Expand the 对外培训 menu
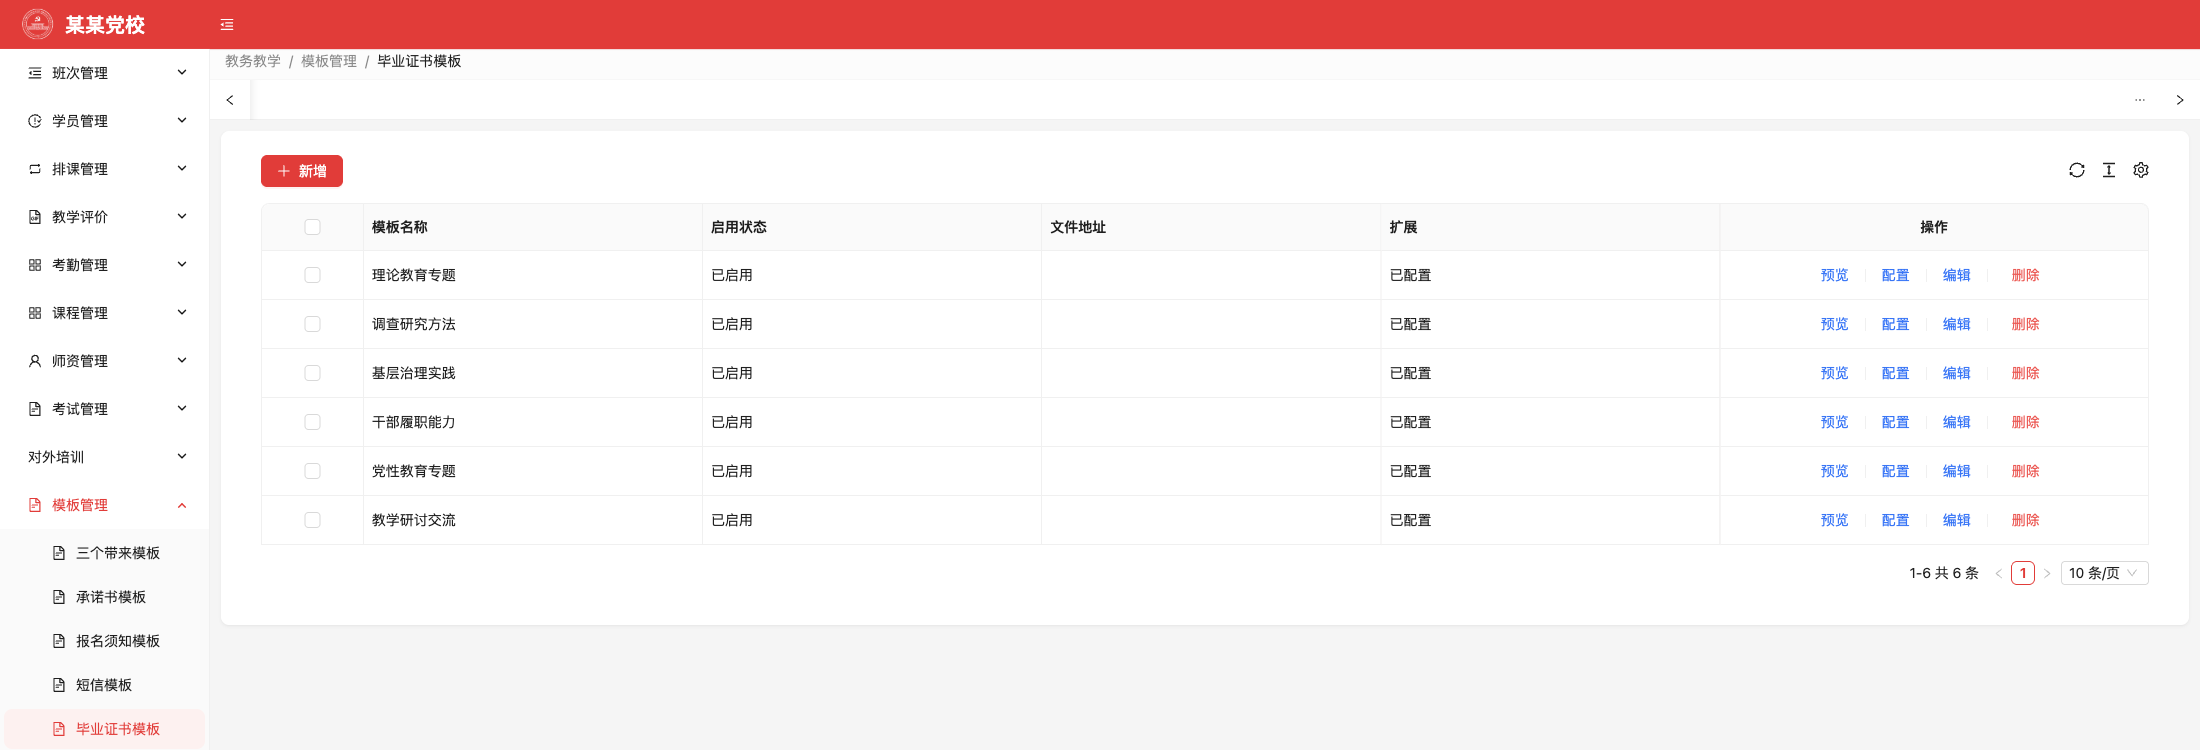The height and width of the screenshot is (750, 2200). [x=105, y=457]
